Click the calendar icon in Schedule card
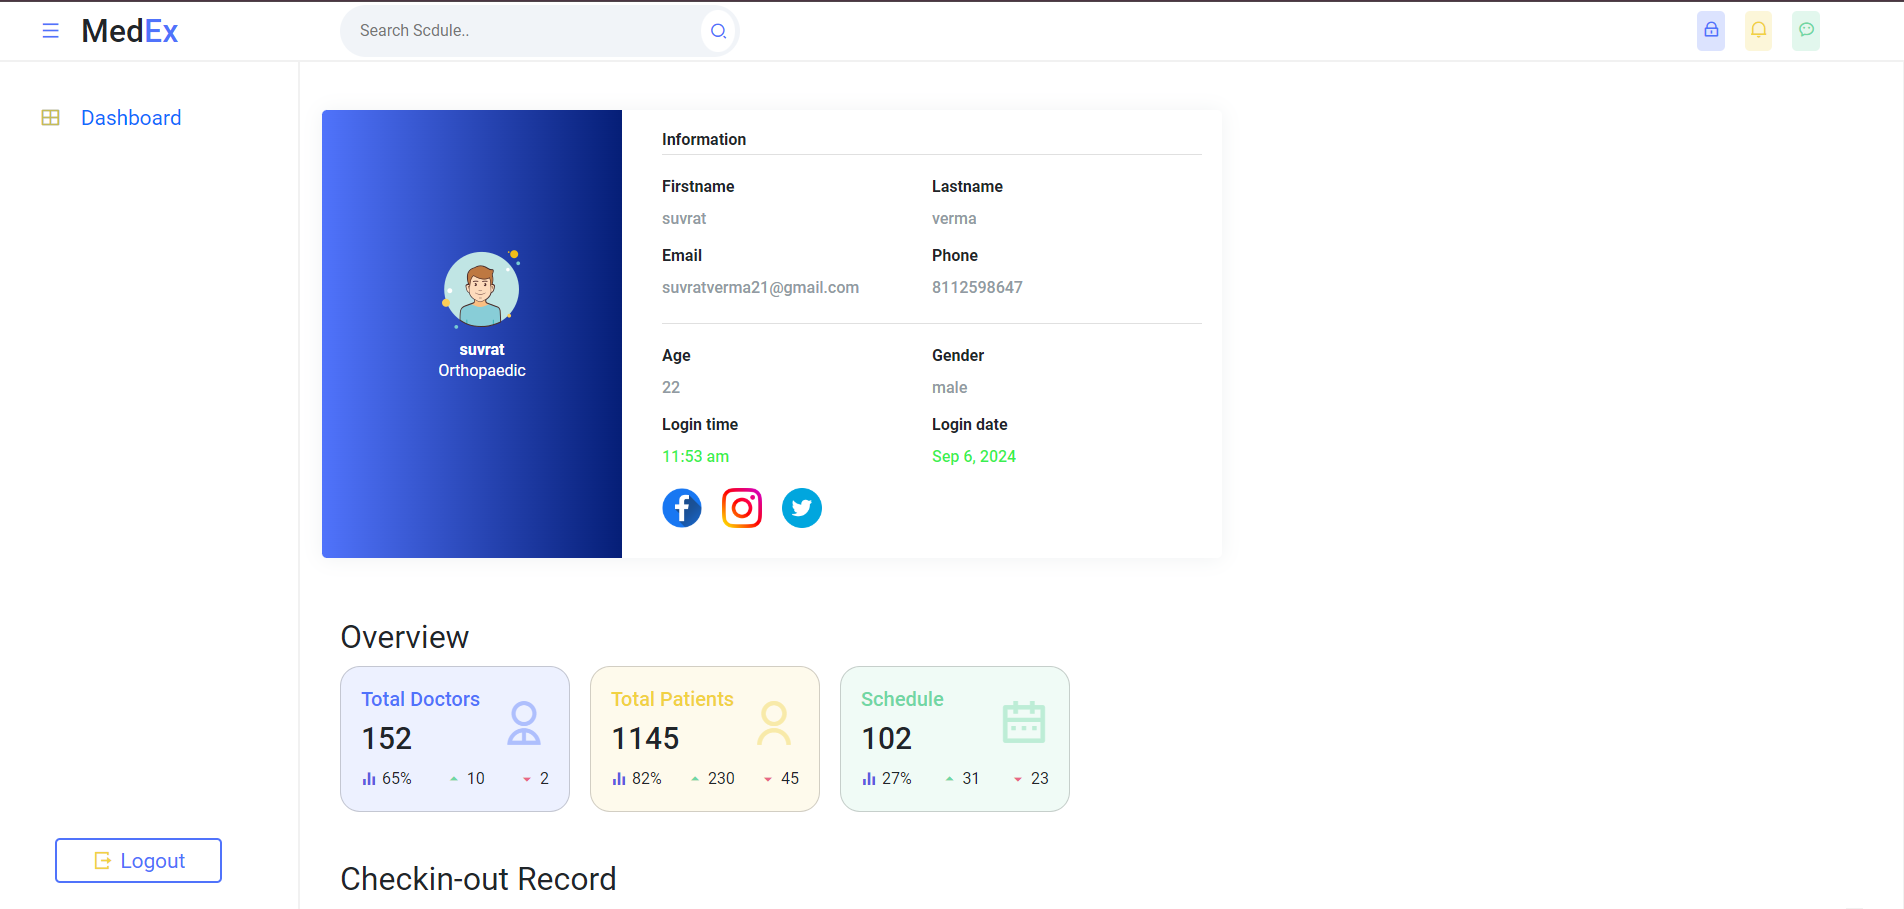The image size is (1904, 909). 1024,722
